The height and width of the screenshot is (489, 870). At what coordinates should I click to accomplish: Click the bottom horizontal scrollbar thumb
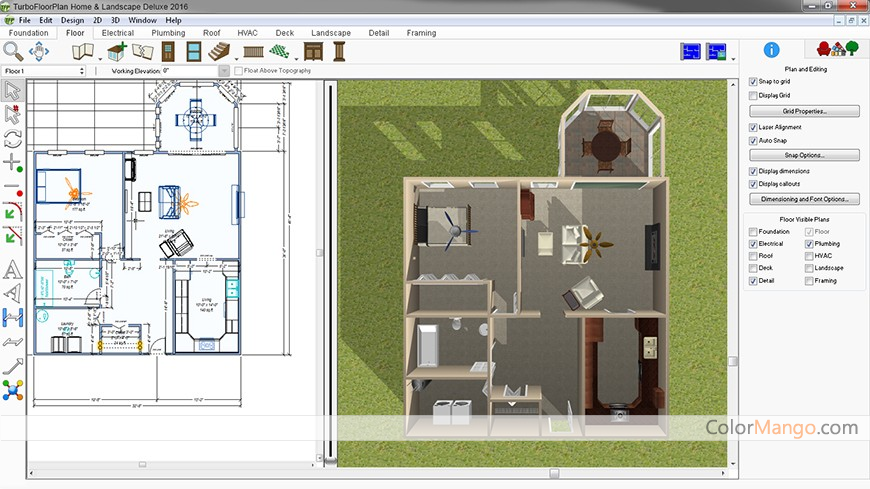click(554, 473)
